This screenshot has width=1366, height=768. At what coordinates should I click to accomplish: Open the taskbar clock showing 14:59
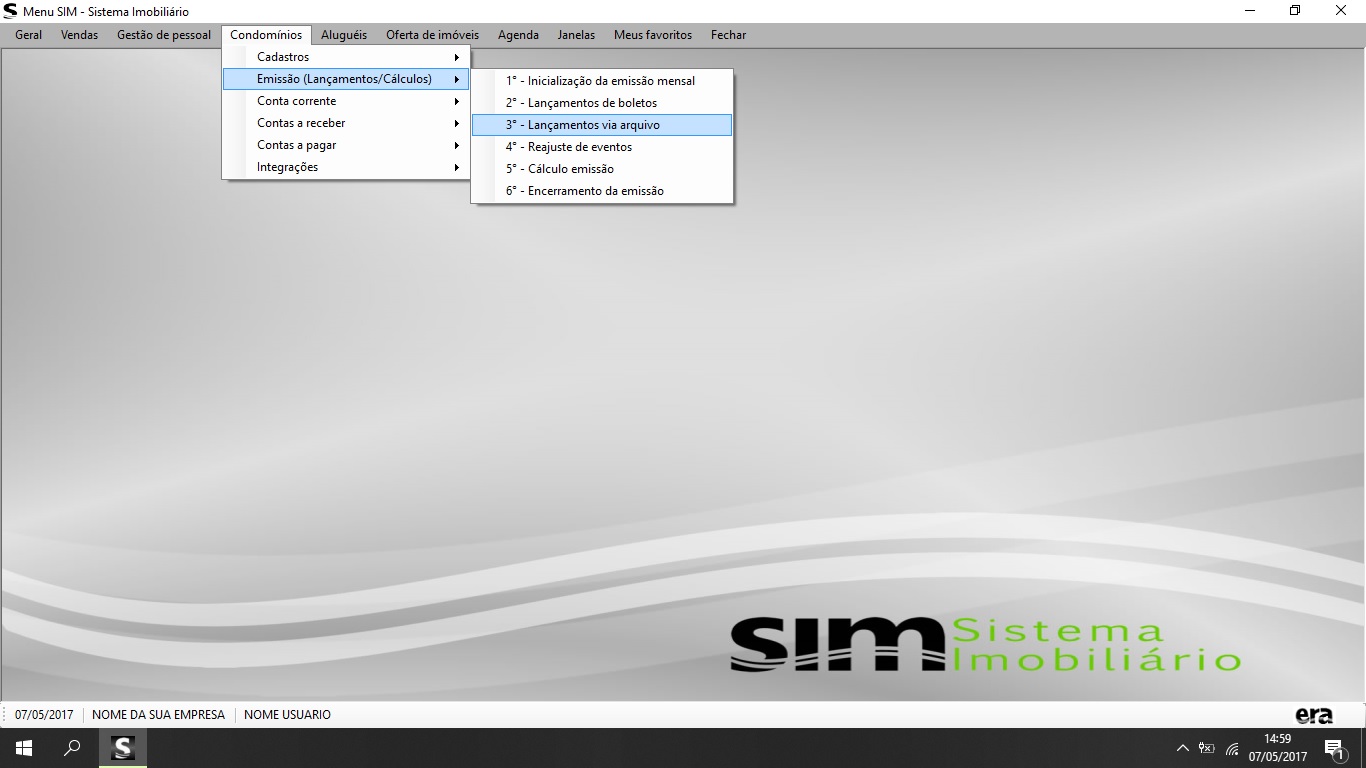[1278, 748]
